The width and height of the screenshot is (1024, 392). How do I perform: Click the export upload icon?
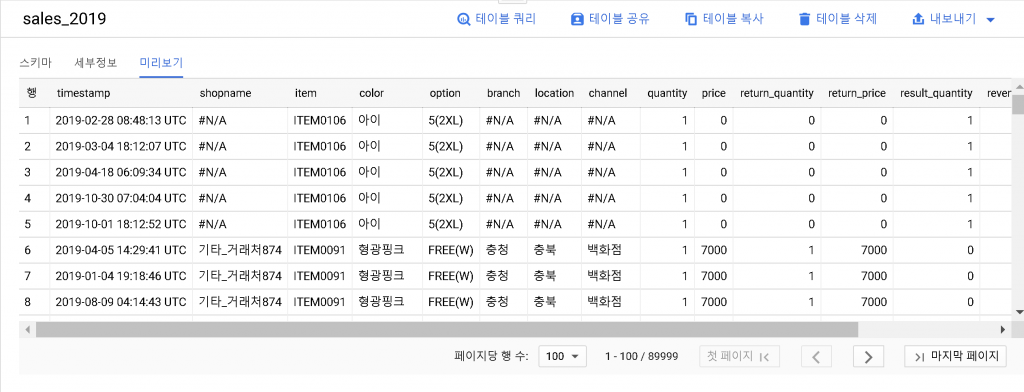pyautogui.click(x=918, y=19)
